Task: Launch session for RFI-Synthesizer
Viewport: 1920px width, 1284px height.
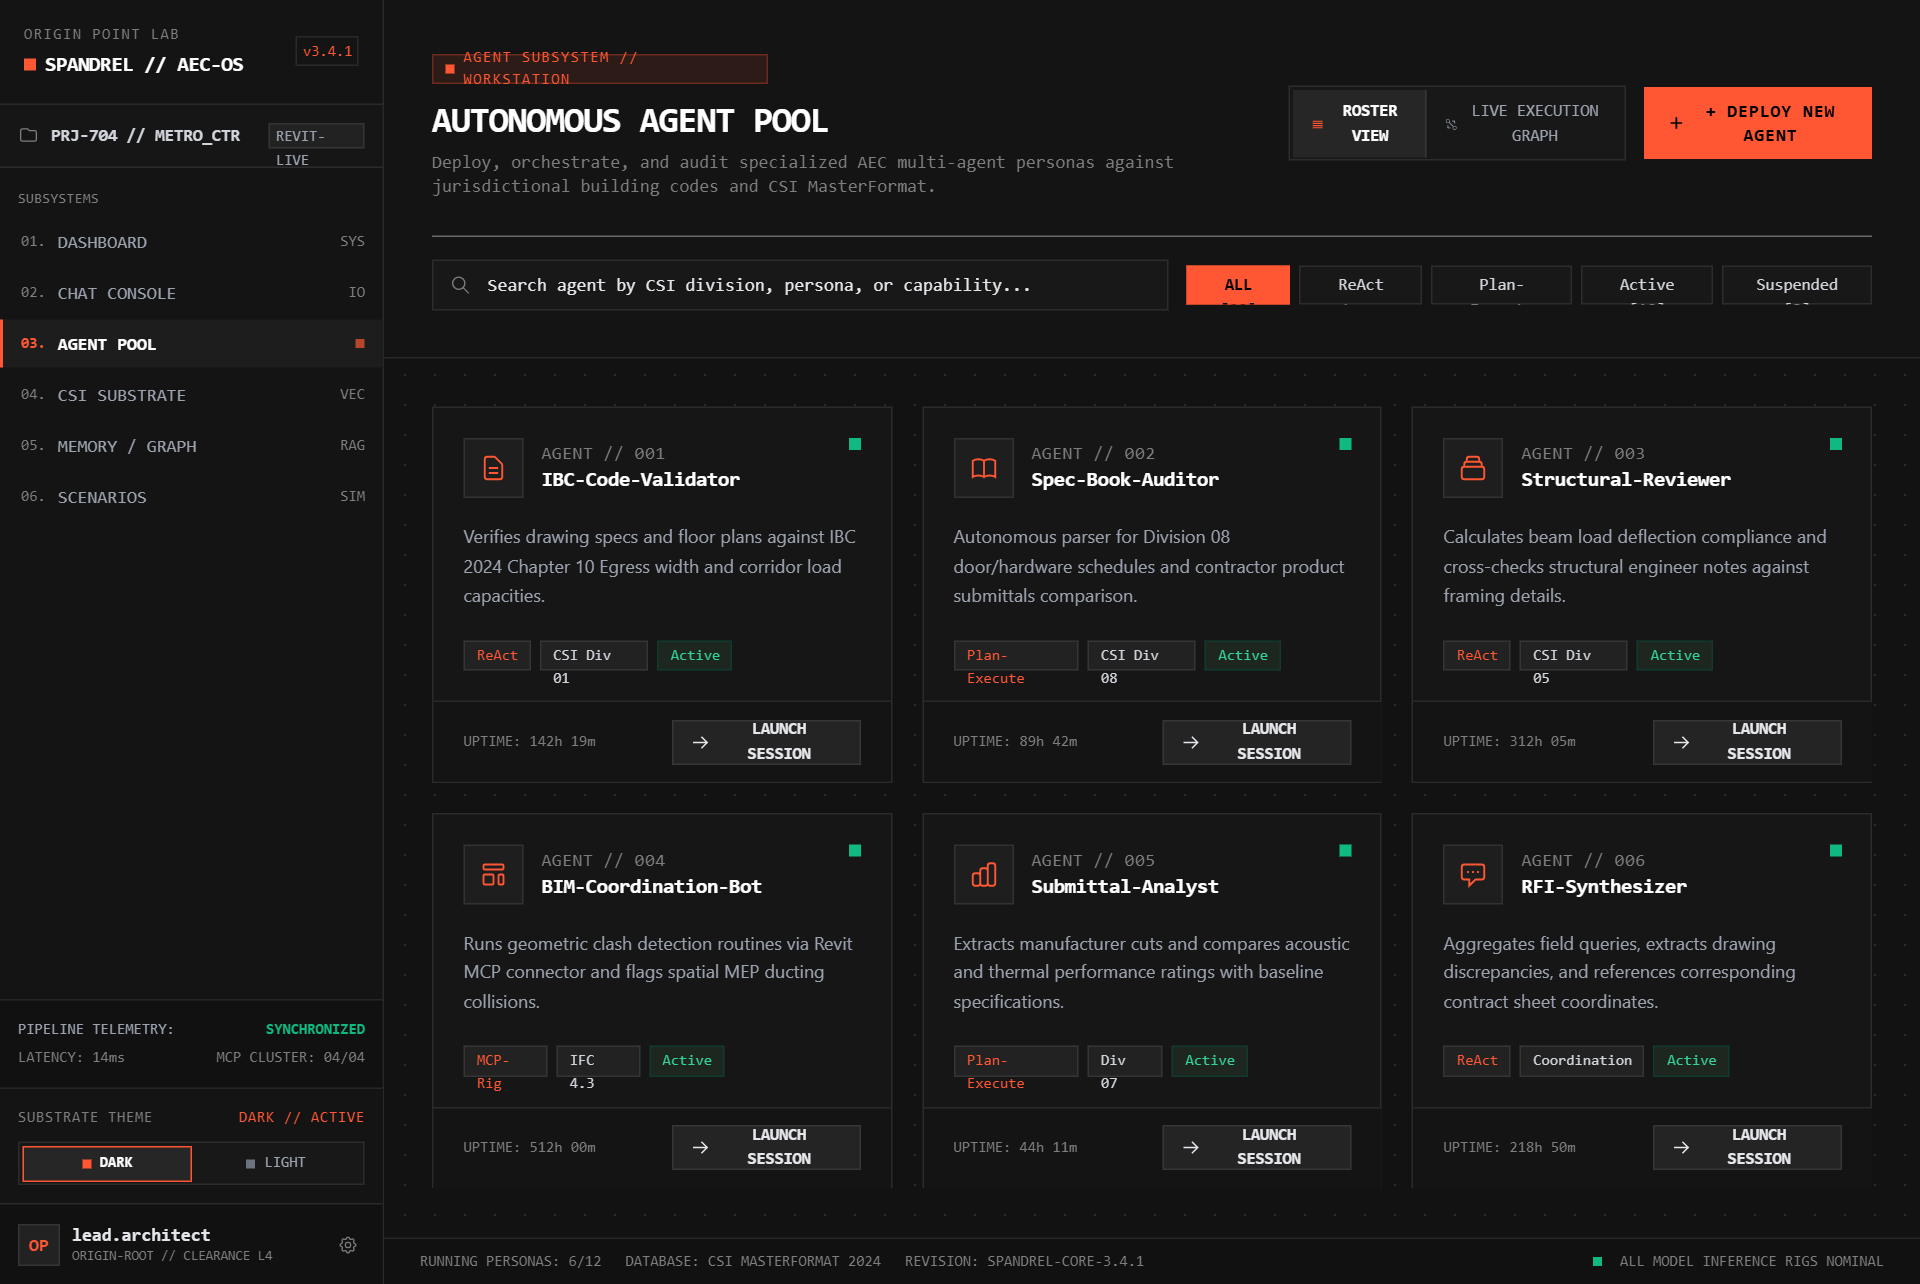Action: [1746, 1147]
